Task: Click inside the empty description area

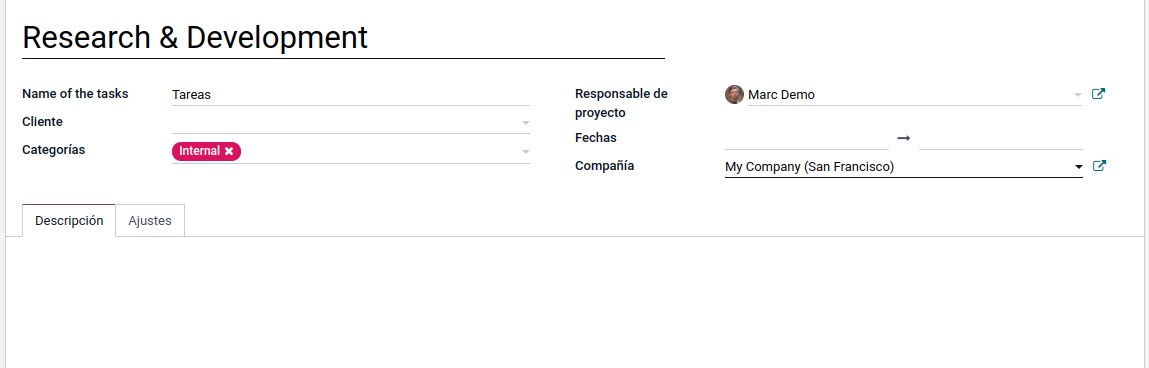Action: pos(574,301)
